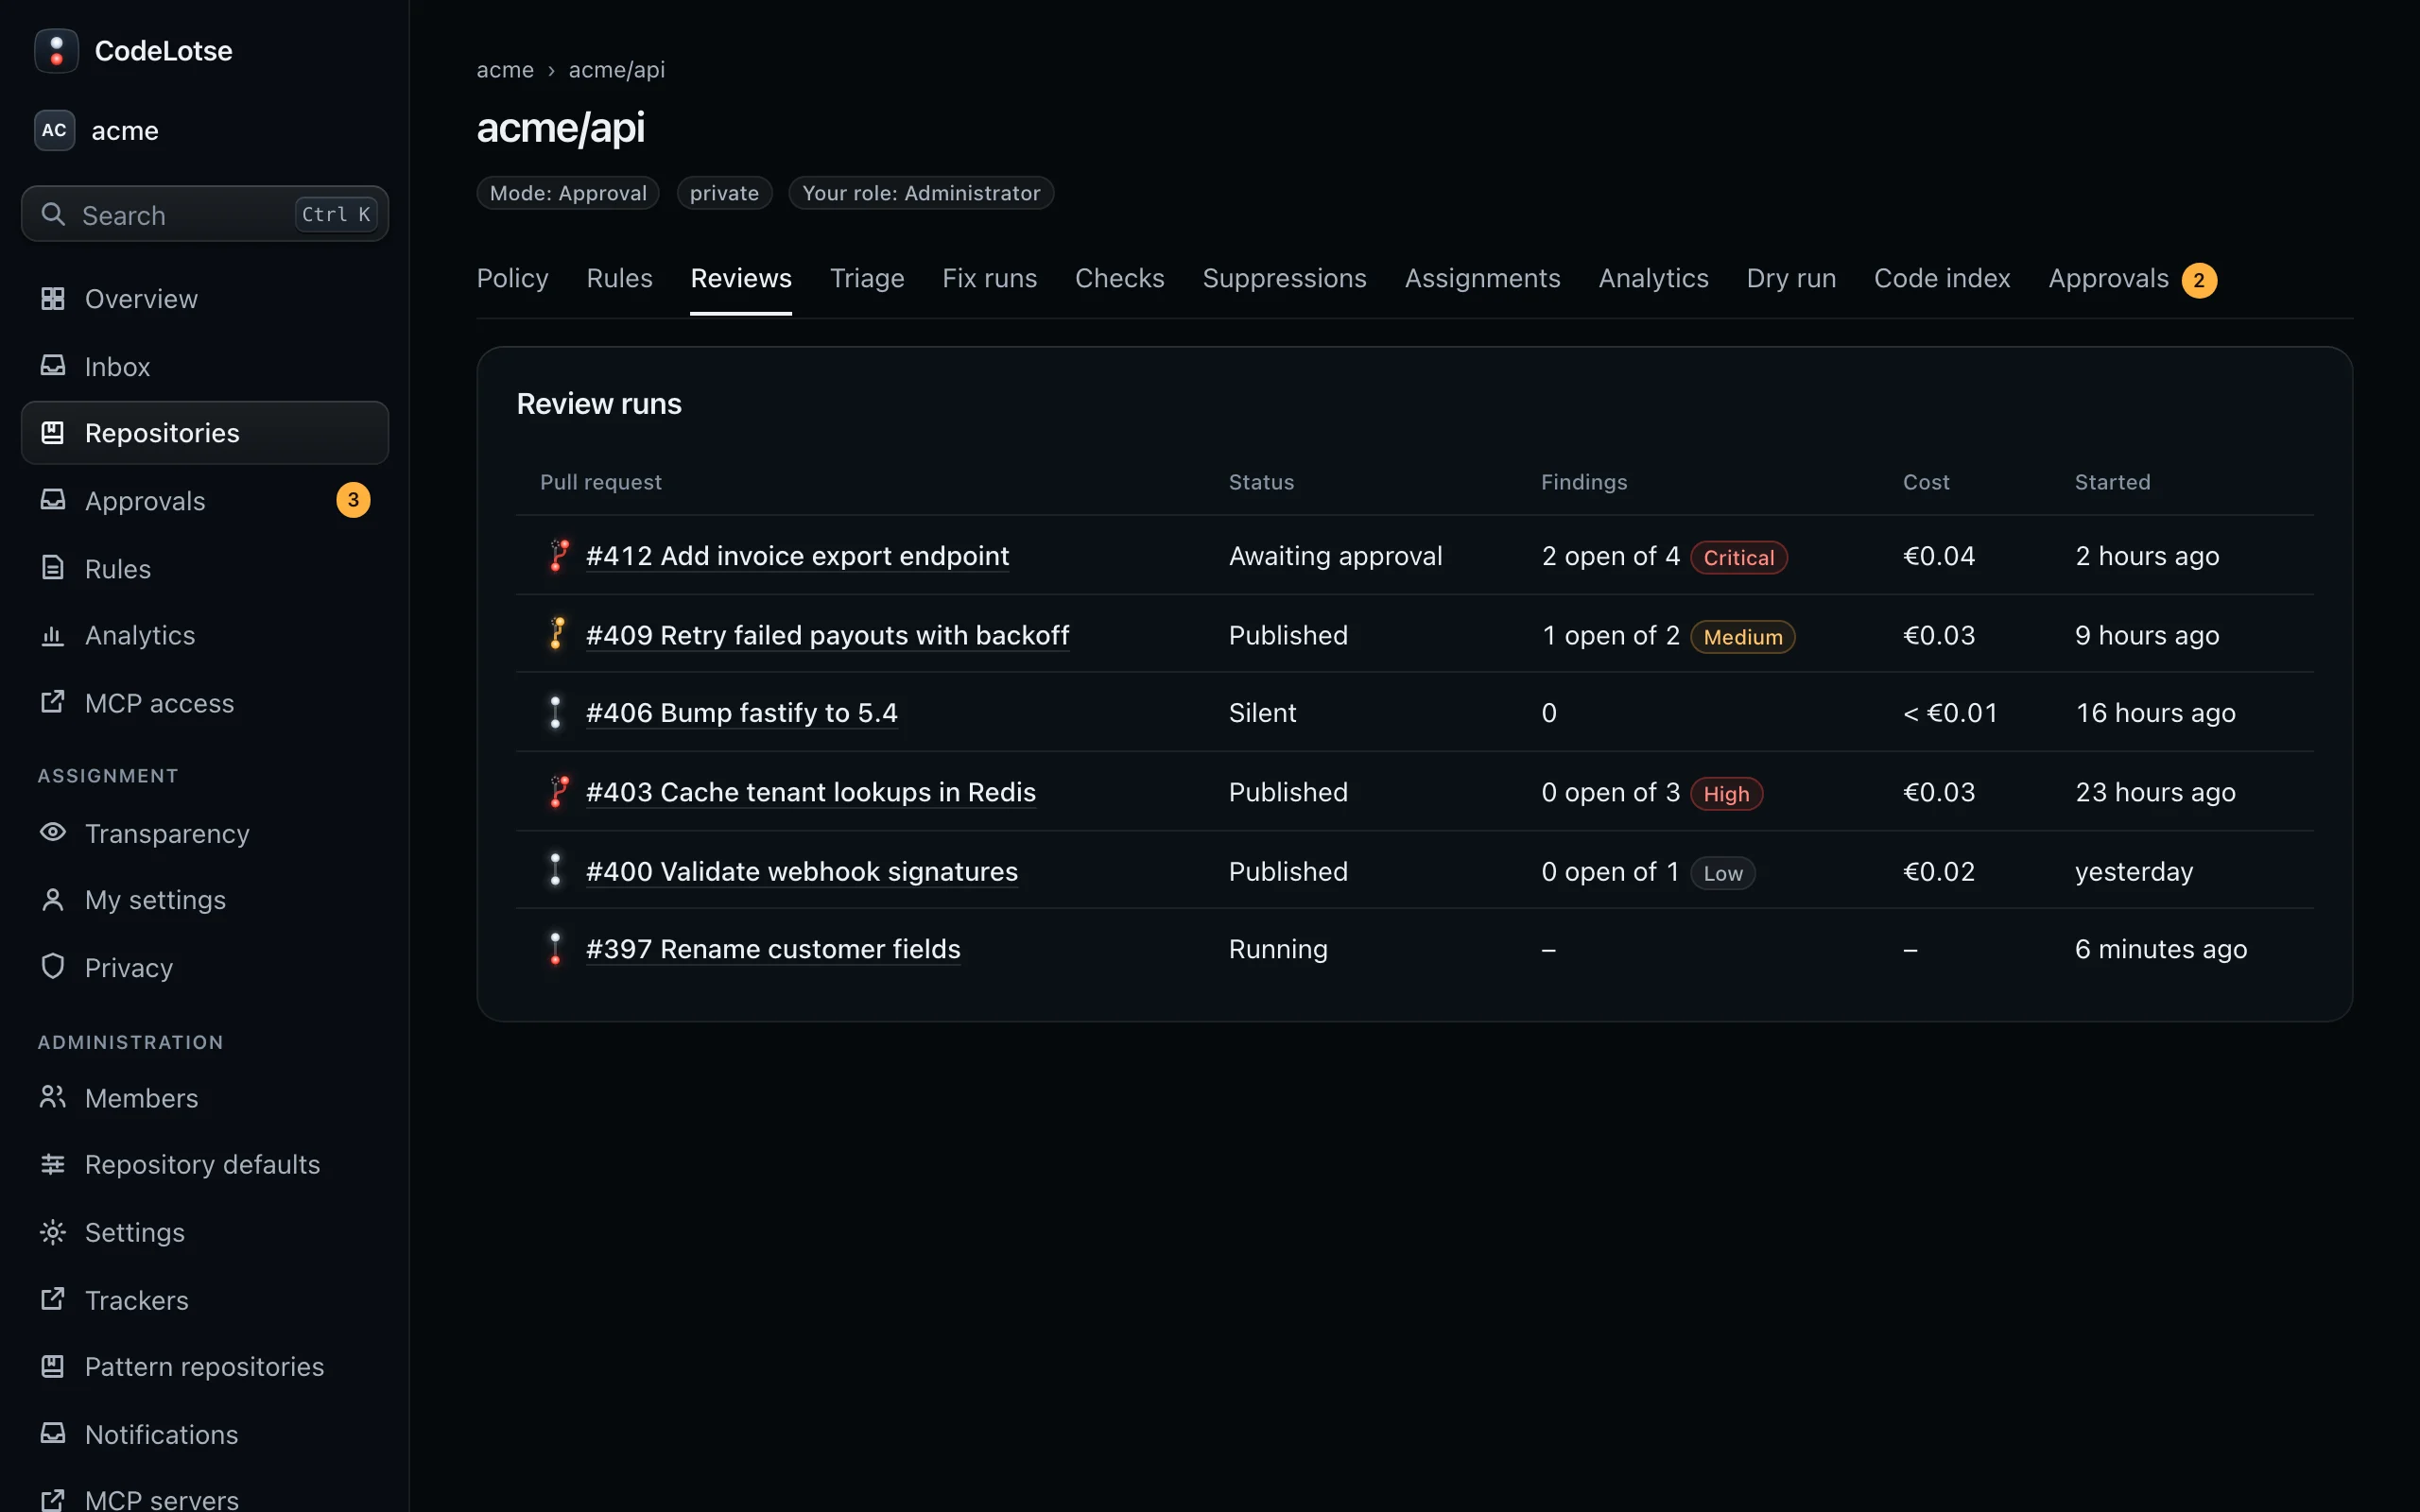
Task: Click the My settings person icon
Action: pyautogui.click(x=53, y=900)
